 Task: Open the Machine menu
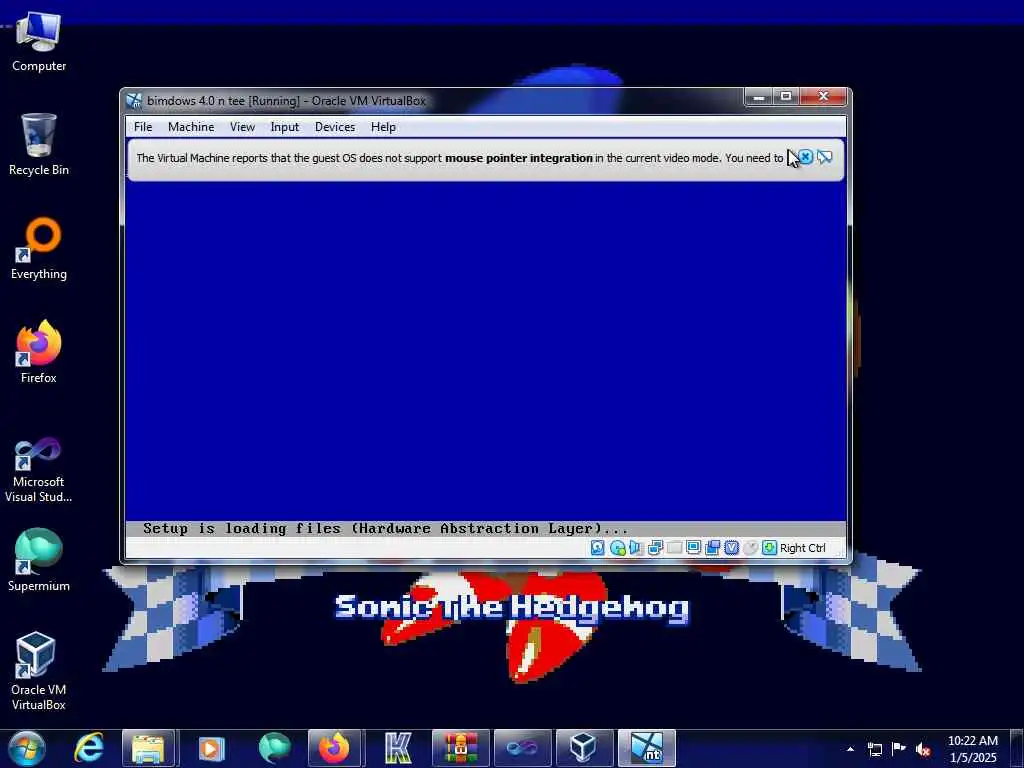click(191, 127)
